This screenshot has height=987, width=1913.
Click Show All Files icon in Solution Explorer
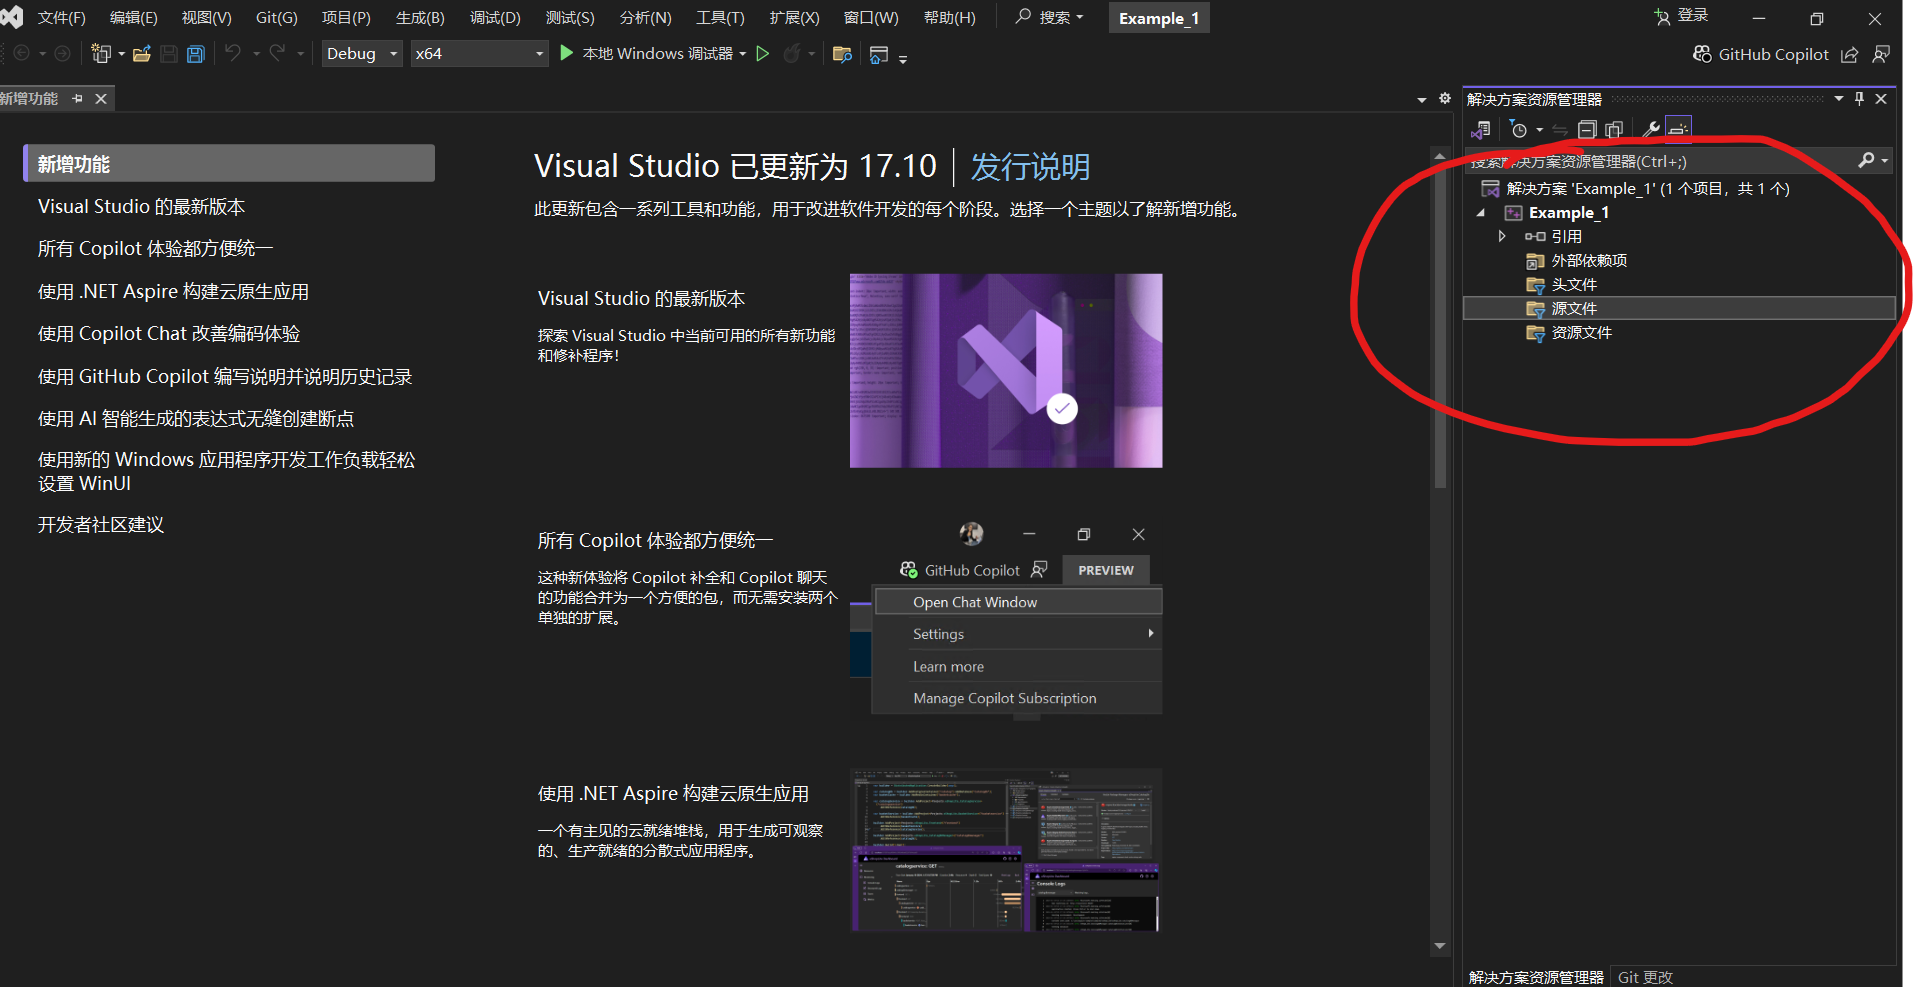pos(1614,129)
